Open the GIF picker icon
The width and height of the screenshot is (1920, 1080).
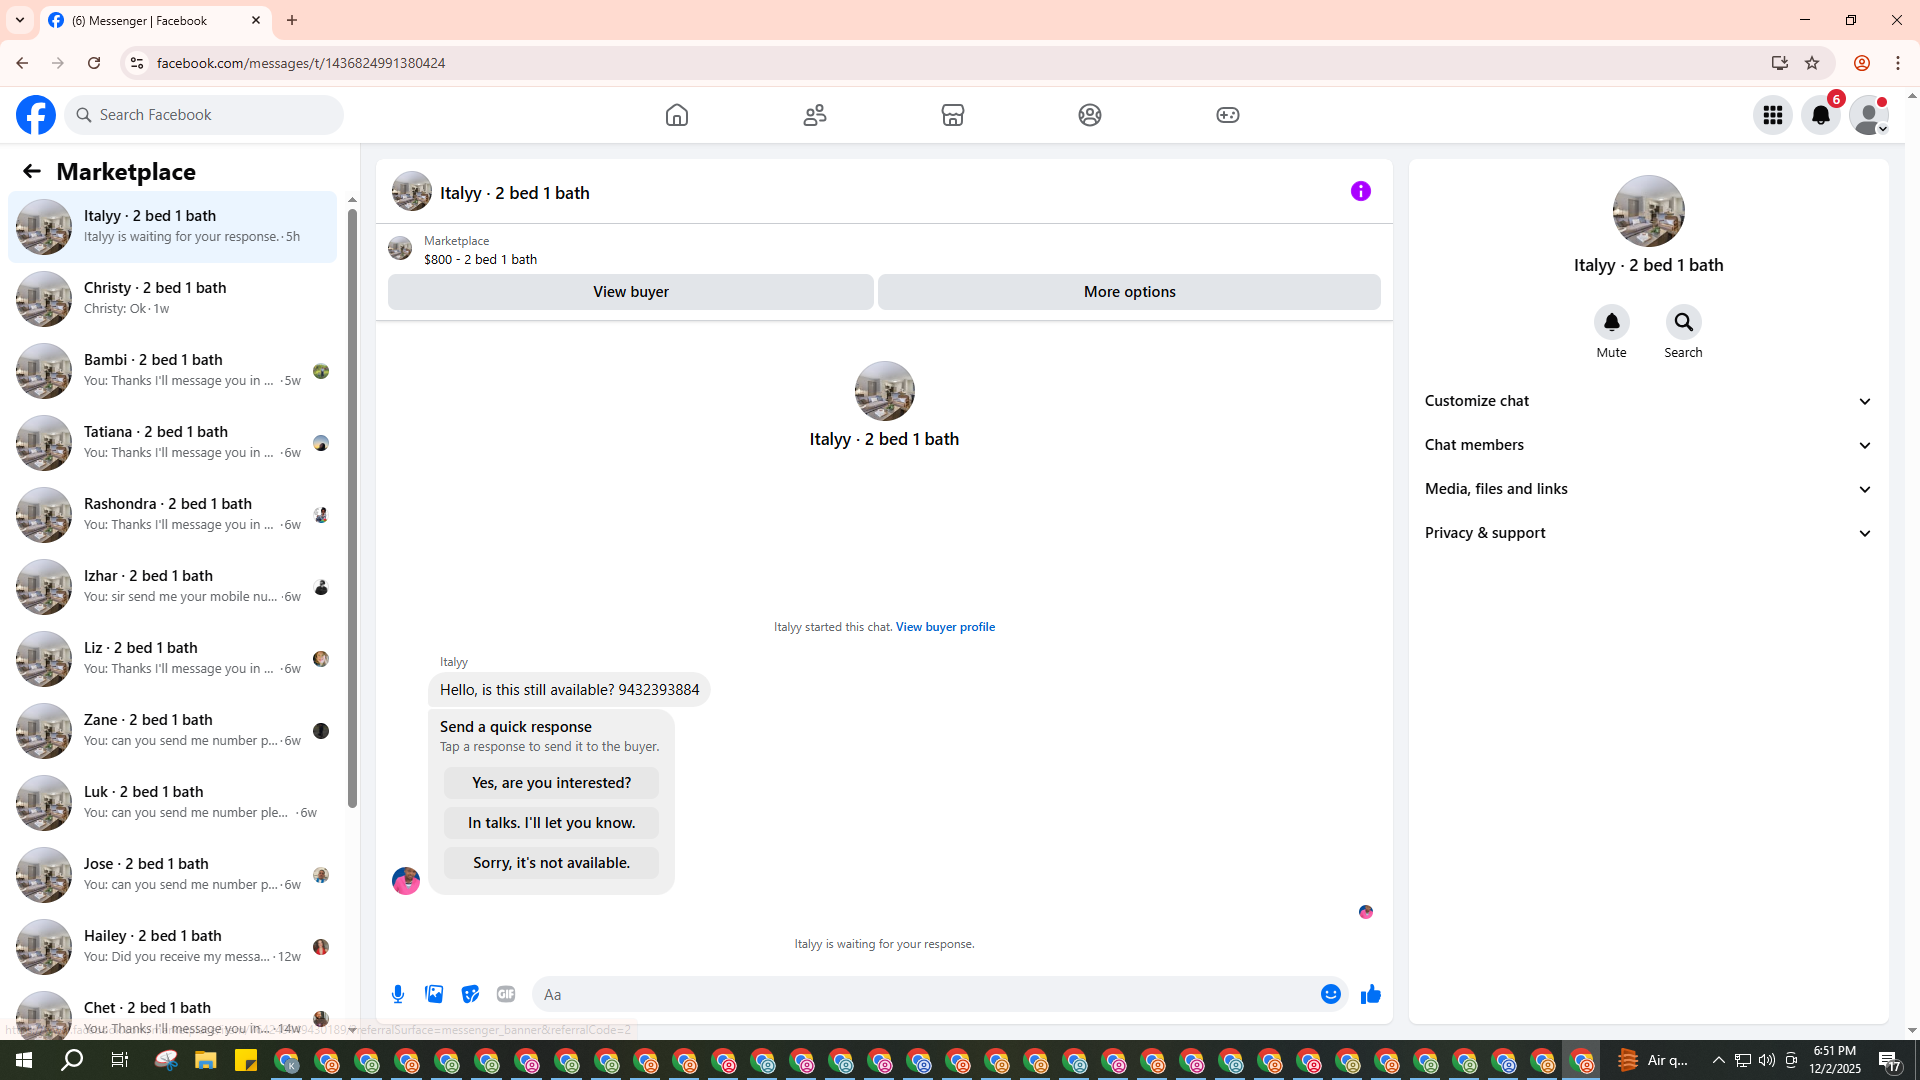[506, 994]
